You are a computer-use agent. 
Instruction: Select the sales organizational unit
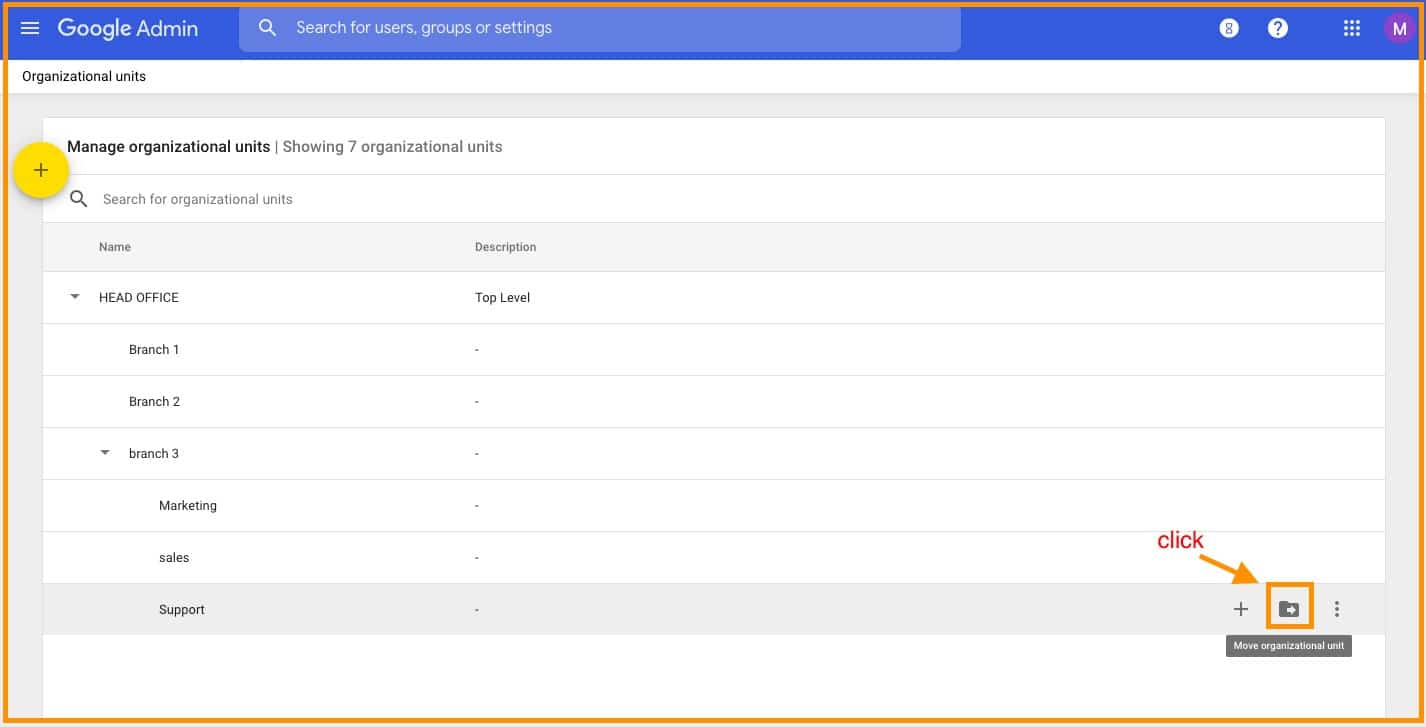[174, 557]
